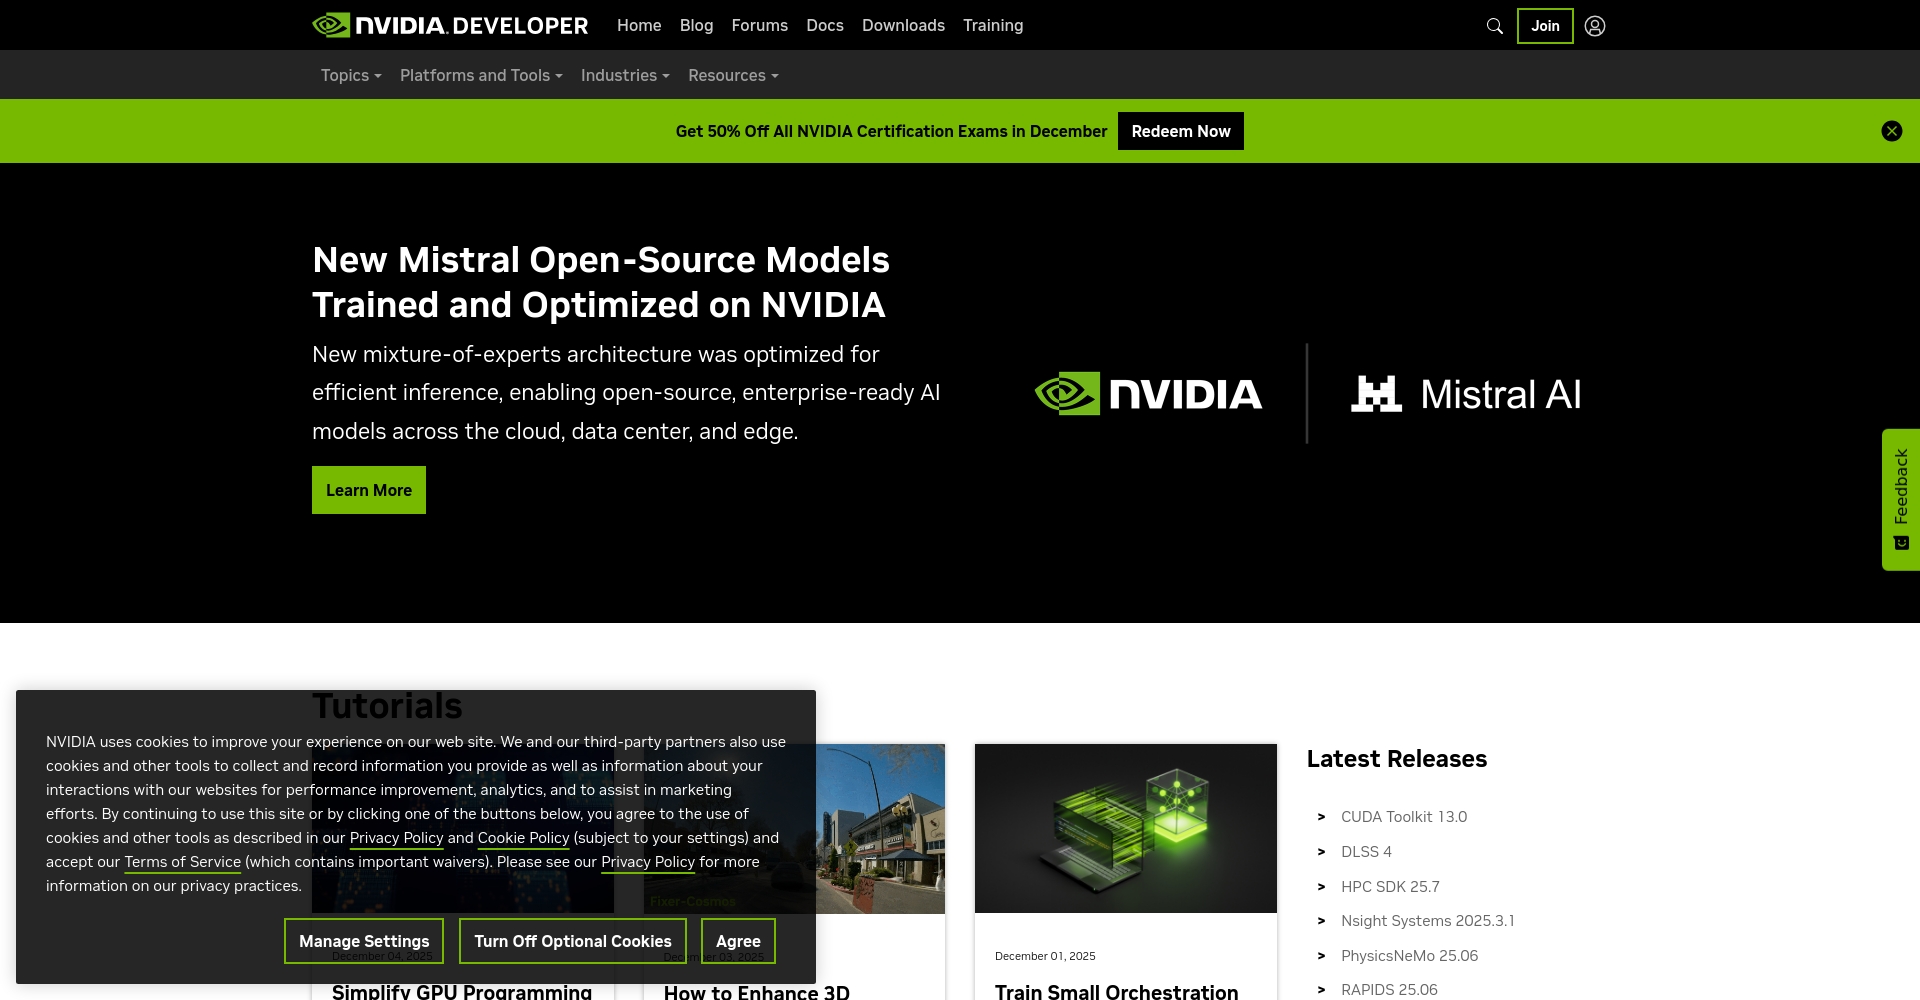Expand the Resources dropdown menu
1920x1000 pixels.
(733, 75)
